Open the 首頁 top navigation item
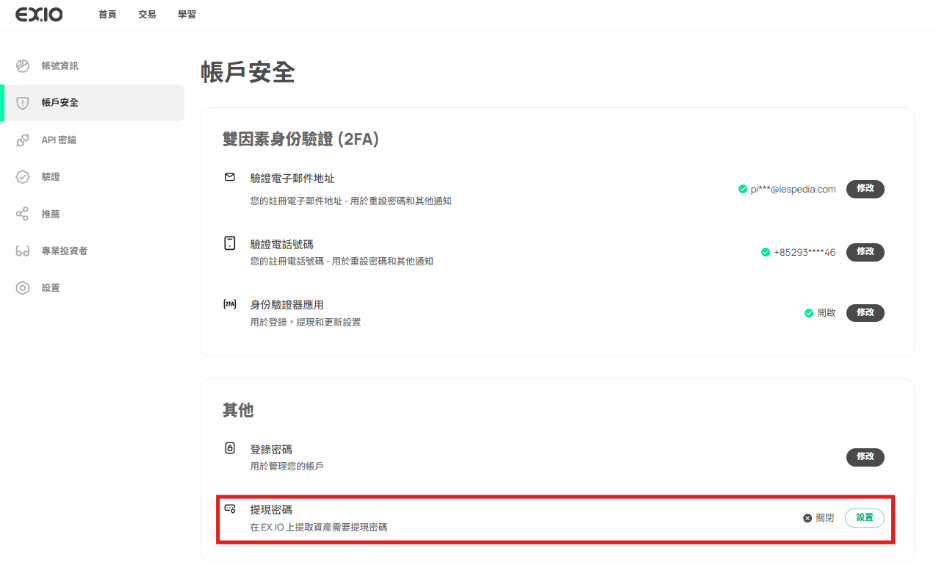The height and width of the screenshot is (582, 936). [x=107, y=14]
